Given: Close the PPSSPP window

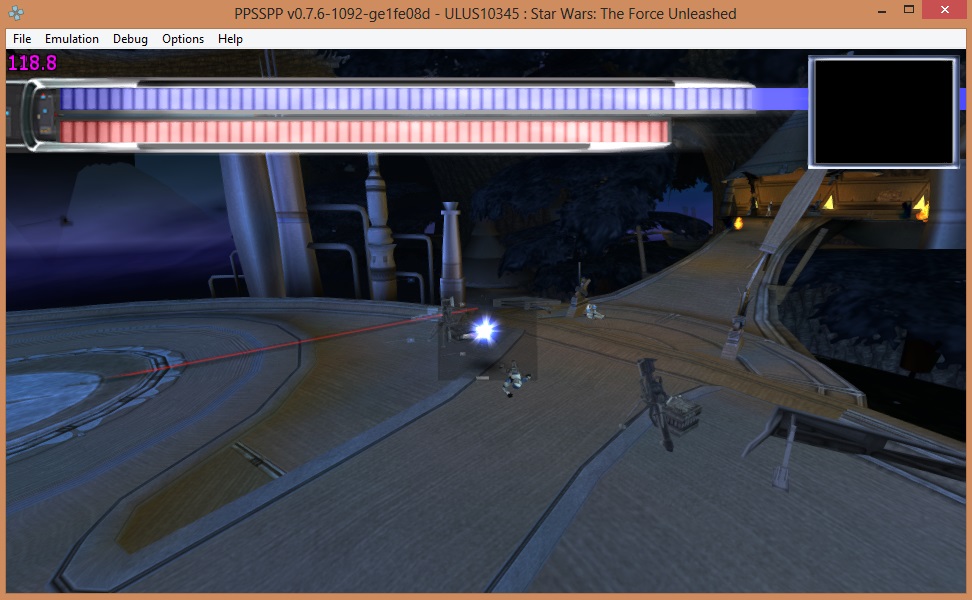Looking at the screenshot, I should pyautogui.click(x=946, y=10).
